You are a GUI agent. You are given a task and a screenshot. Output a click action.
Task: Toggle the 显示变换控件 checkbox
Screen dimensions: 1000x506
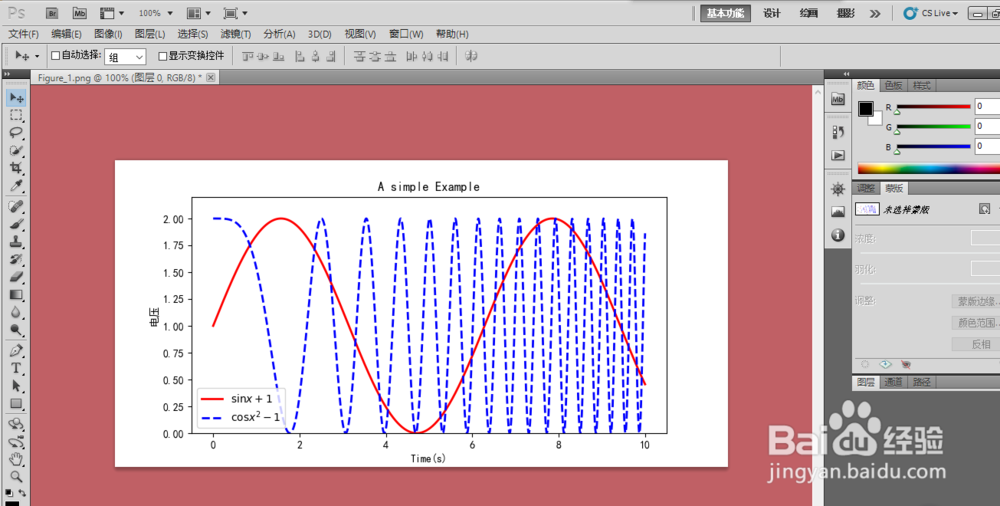(x=163, y=56)
